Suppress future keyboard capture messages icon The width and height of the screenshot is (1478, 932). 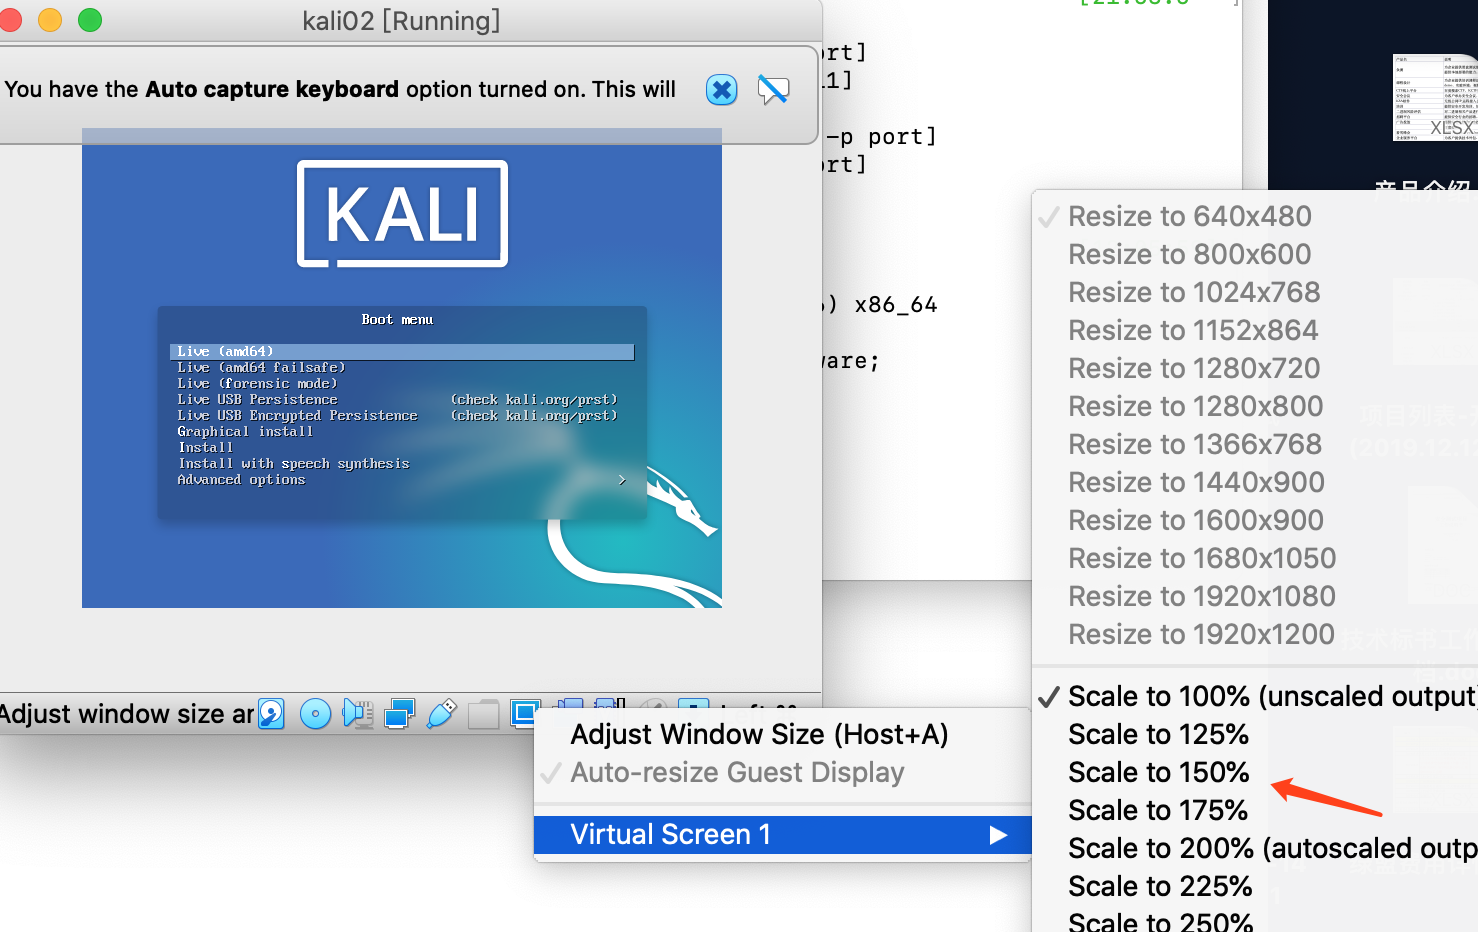pyautogui.click(x=773, y=90)
